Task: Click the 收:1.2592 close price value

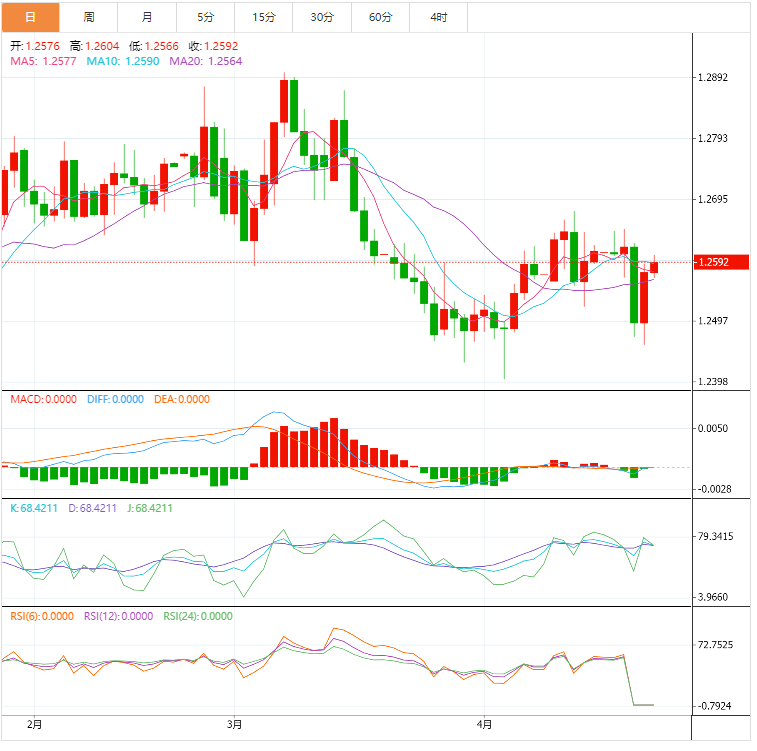Action: [x=213, y=46]
